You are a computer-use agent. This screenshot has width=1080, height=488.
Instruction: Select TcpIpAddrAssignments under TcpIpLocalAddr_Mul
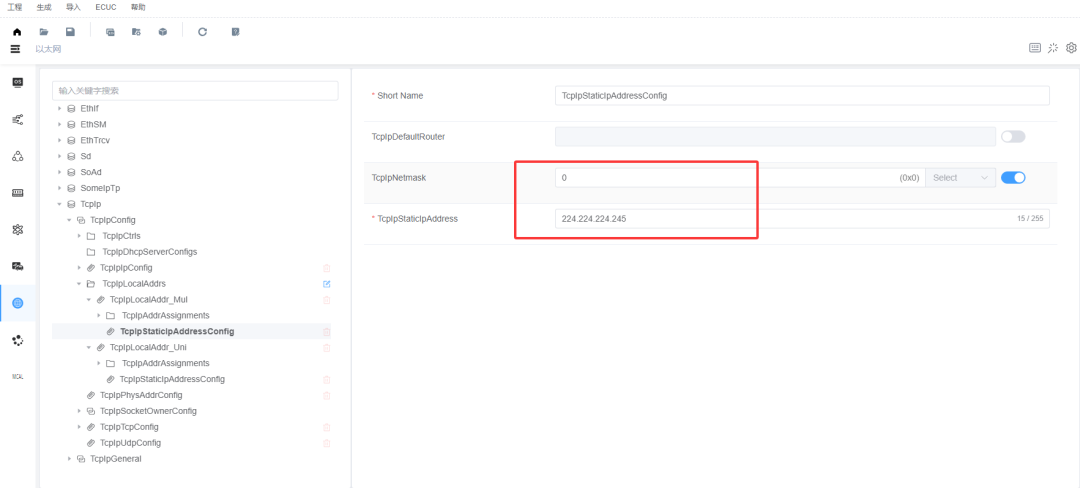pyautogui.click(x=165, y=315)
